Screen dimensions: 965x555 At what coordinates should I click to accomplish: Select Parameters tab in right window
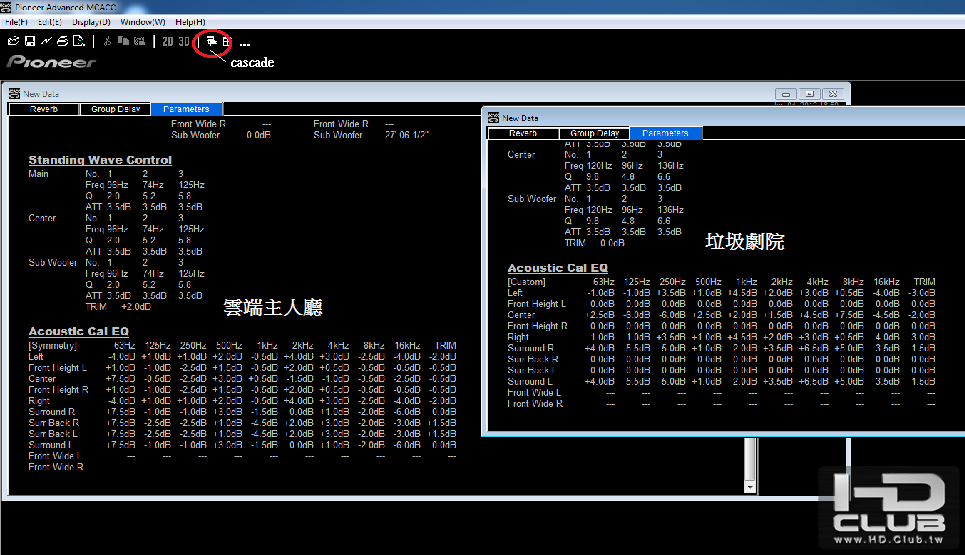coord(665,133)
